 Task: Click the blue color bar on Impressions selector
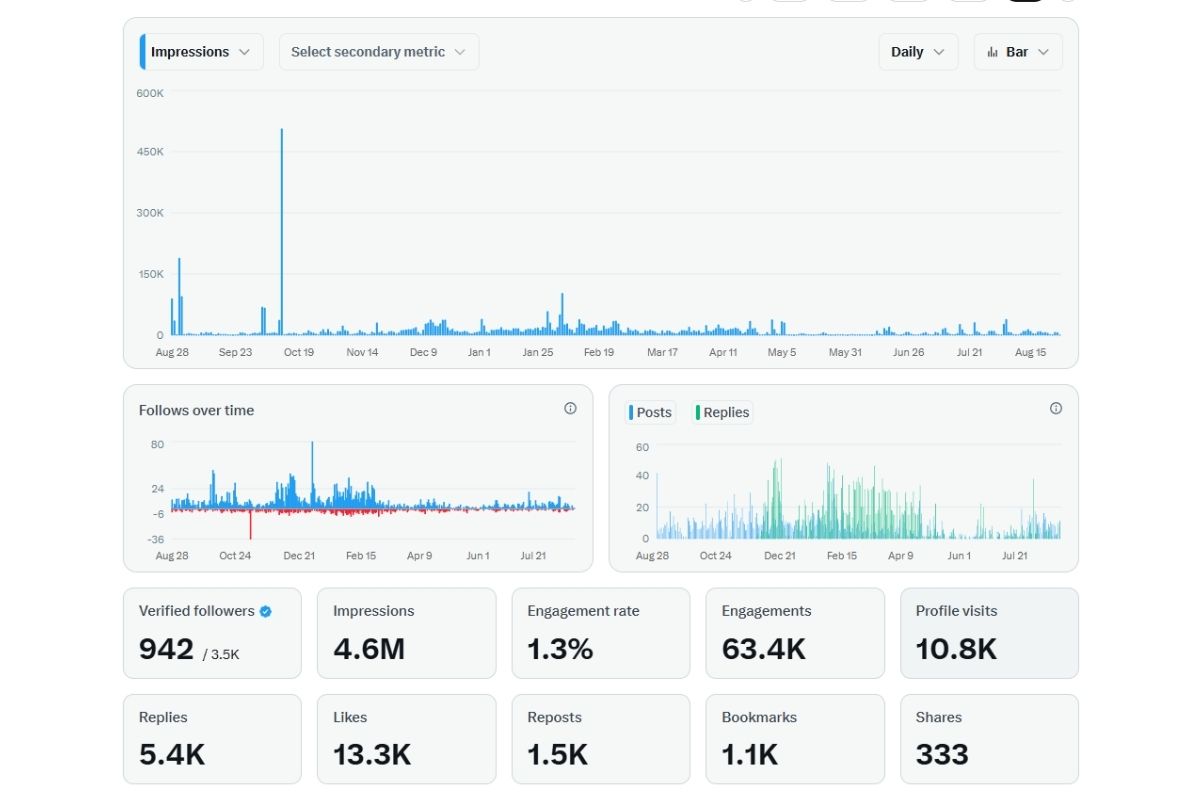[x=142, y=52]
